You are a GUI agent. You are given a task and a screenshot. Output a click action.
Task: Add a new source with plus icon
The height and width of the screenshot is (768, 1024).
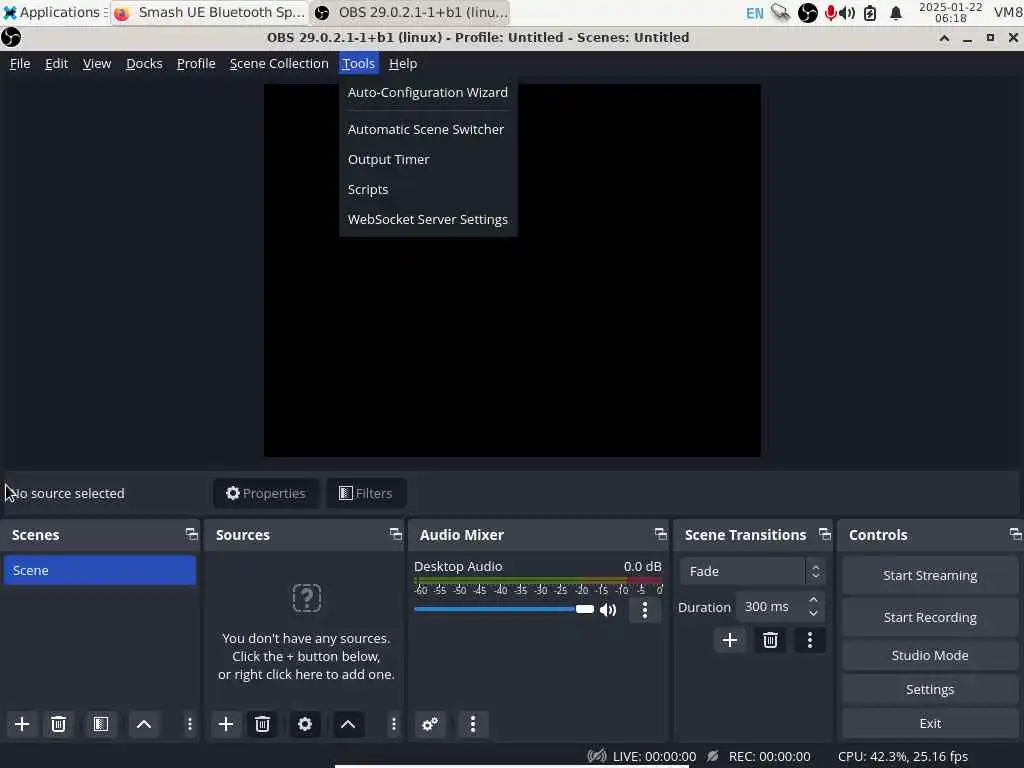pos(226,724)
